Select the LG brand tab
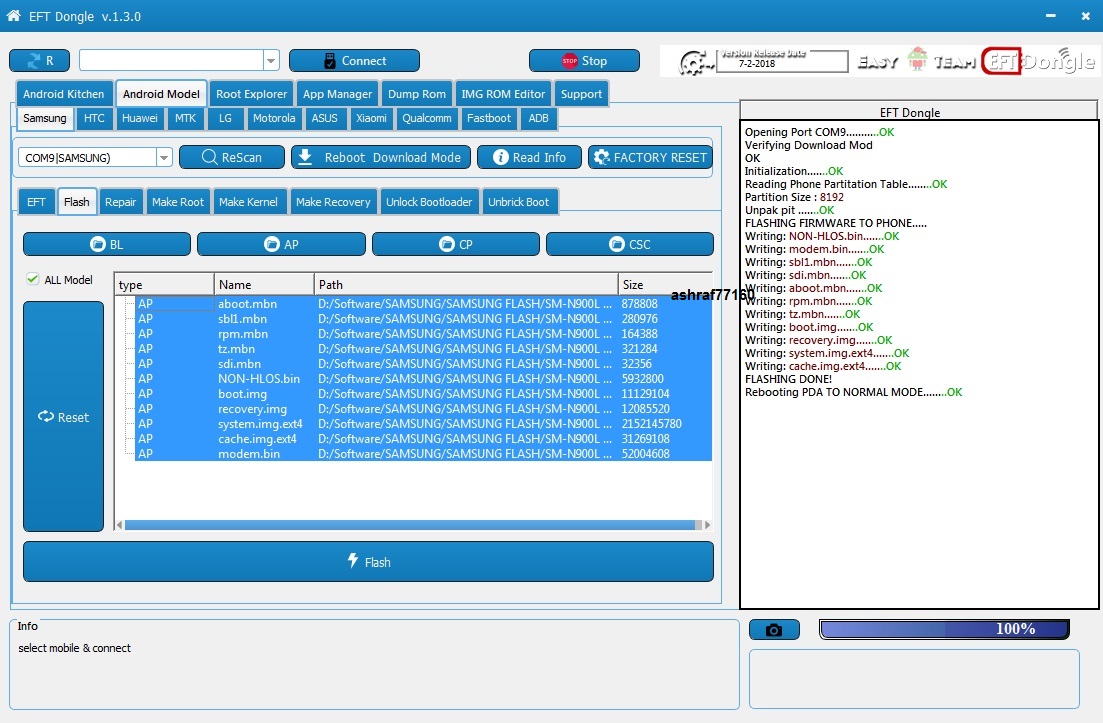Viewport: 1103px width, 723px height. [x=225, y=118]
